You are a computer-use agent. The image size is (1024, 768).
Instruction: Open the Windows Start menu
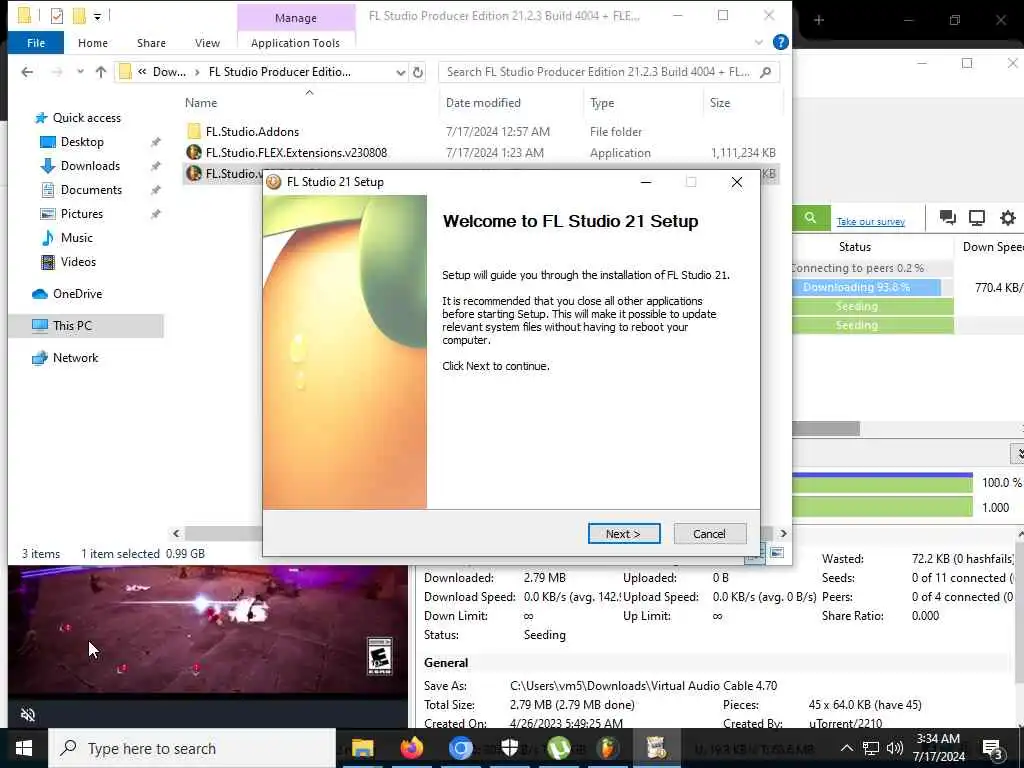coord(24,748)
